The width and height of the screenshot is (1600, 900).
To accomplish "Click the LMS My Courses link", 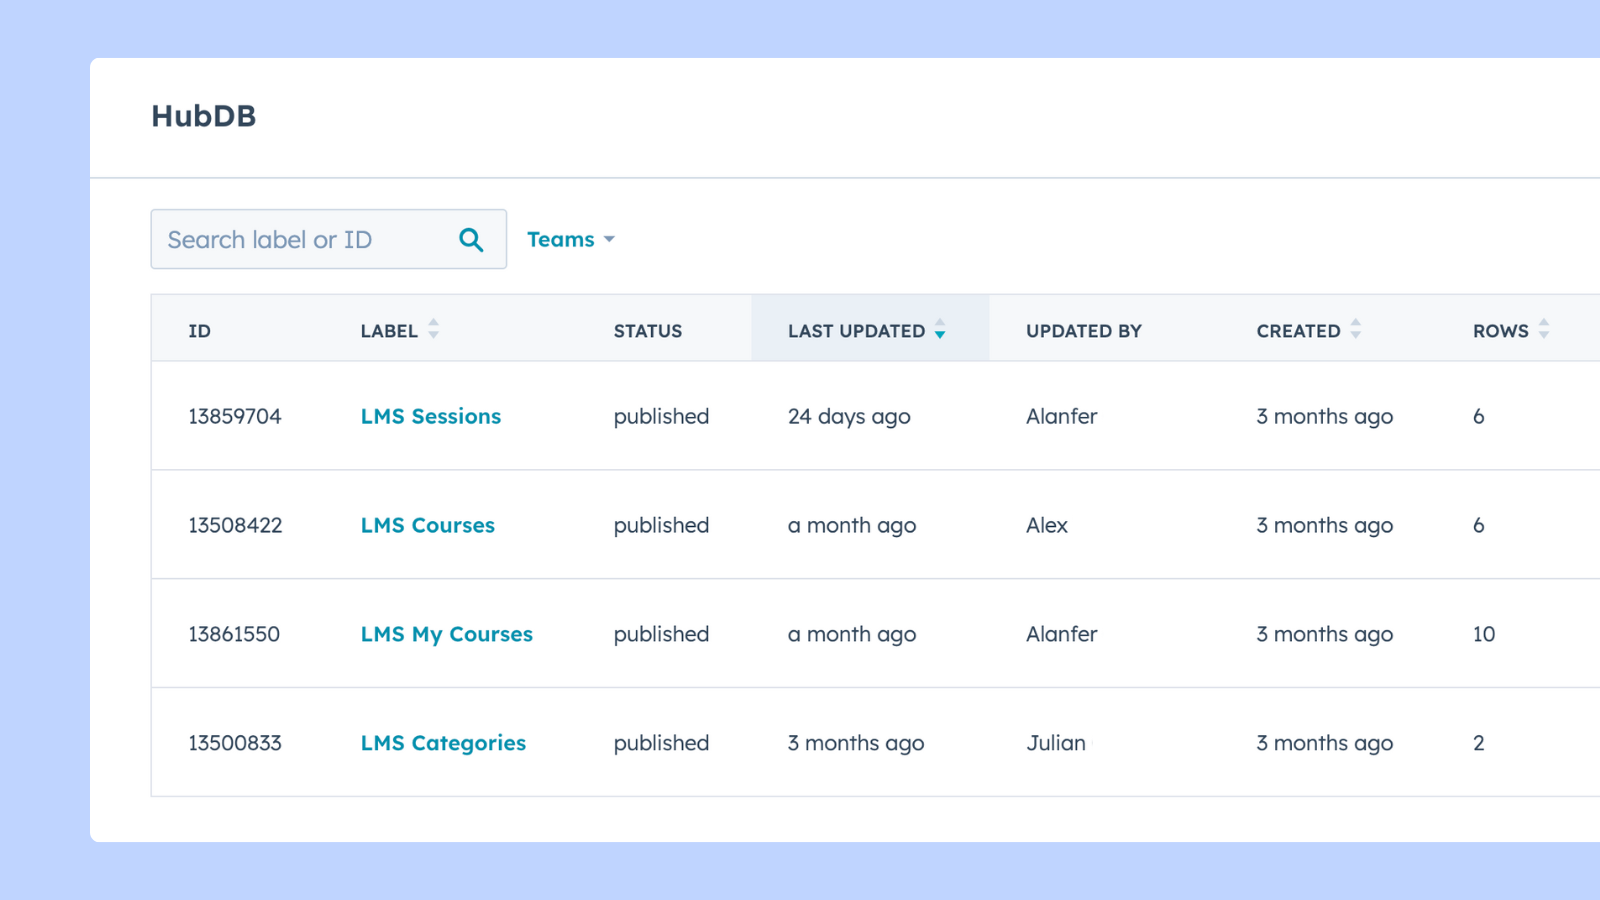I will pyautogui.click(x=446, y=634).
